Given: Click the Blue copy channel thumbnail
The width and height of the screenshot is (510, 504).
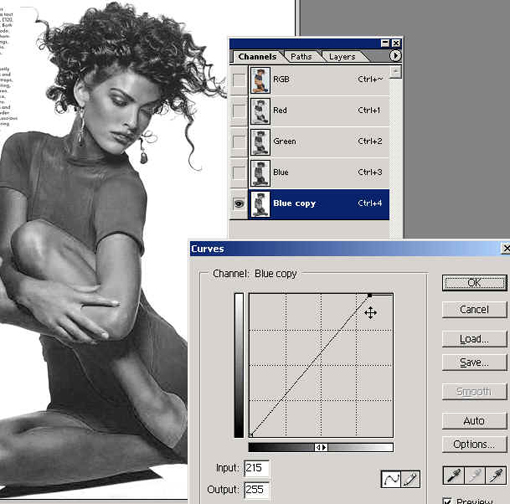Looking at the screenshot, I should [260, 204].
